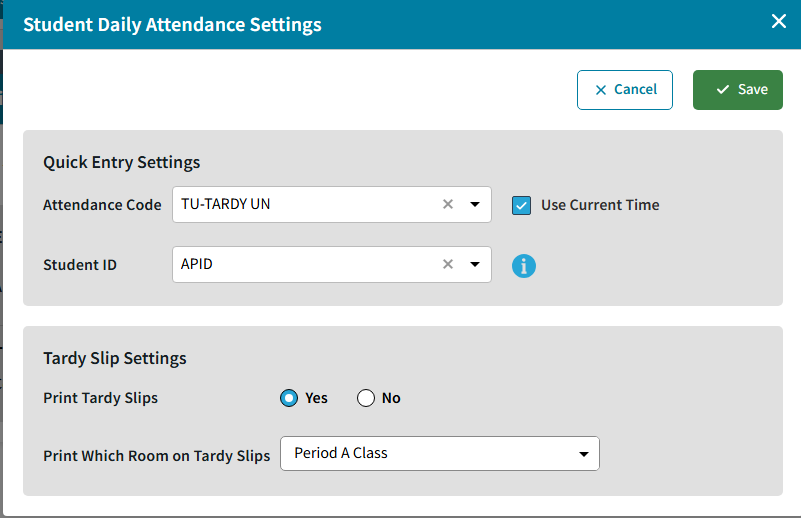Select No for Print Tardy Slips
Screen dimensions: 801x518
tap(366, 398)
